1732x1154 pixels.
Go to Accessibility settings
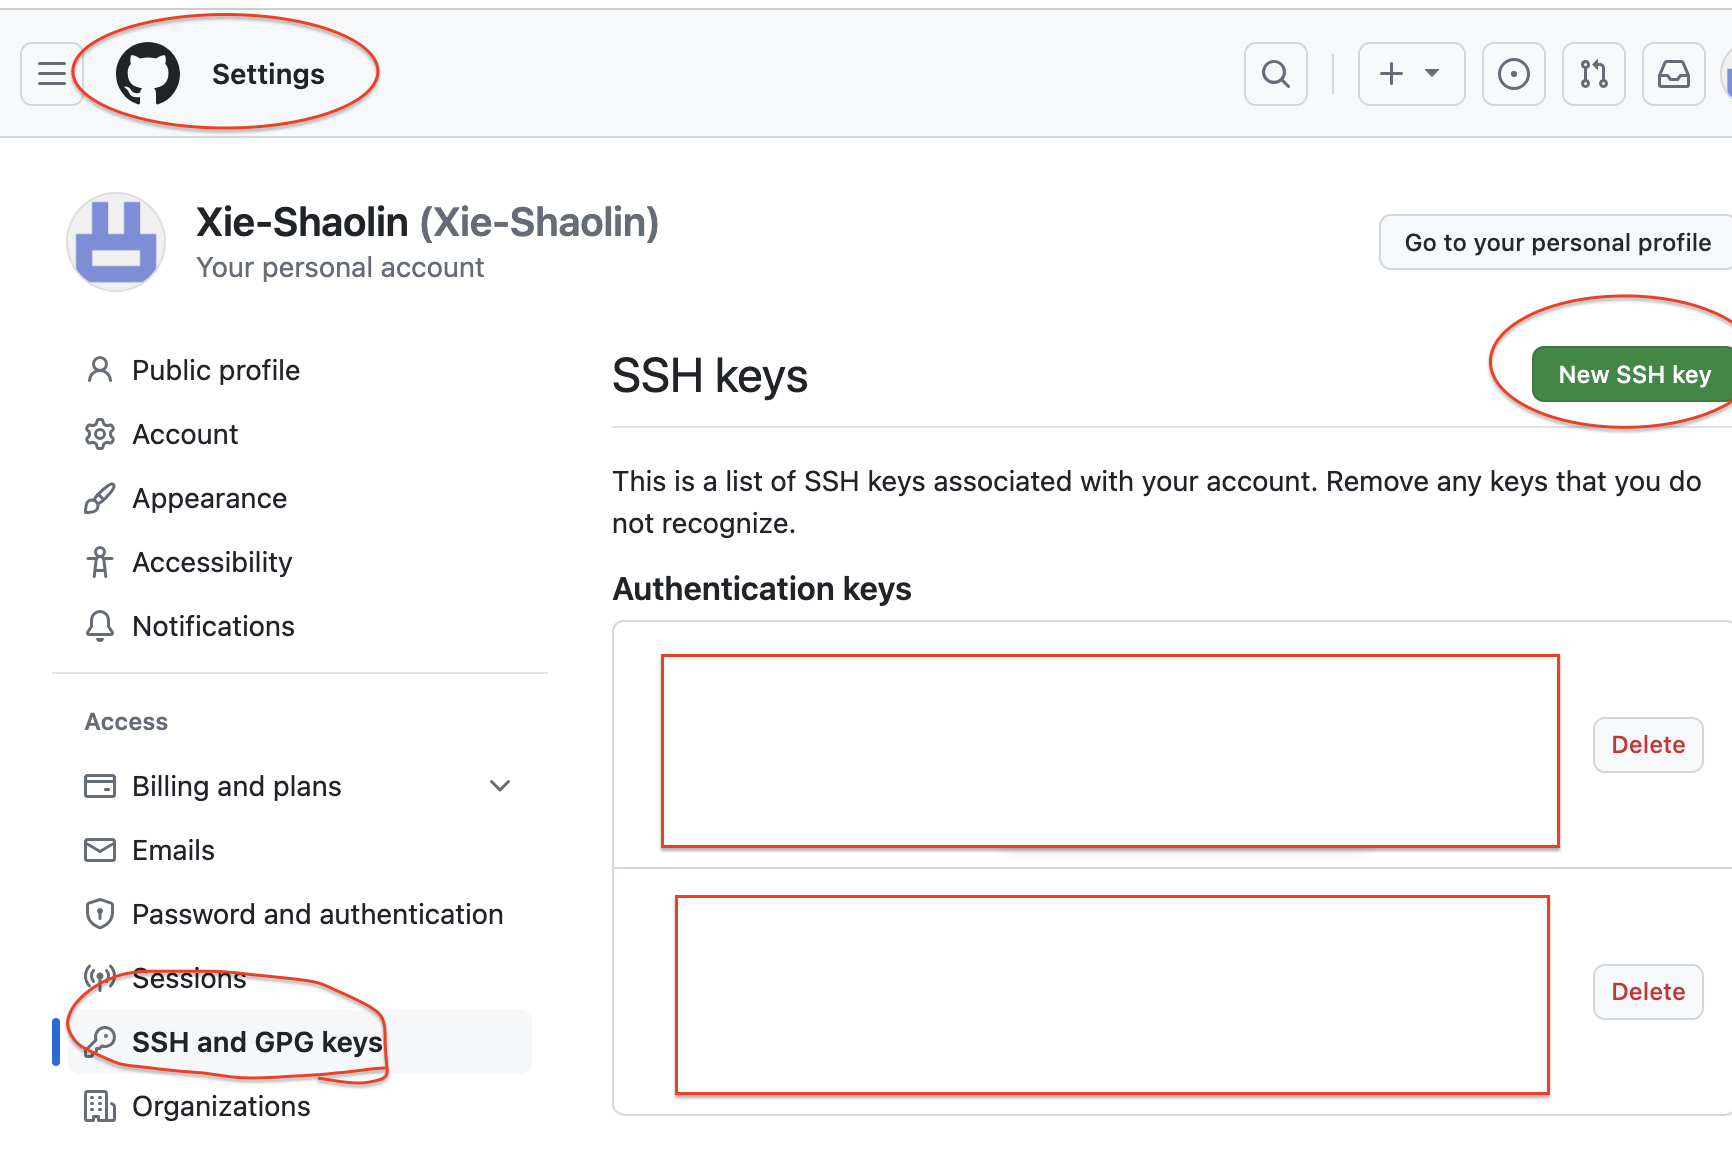[212, 562]
